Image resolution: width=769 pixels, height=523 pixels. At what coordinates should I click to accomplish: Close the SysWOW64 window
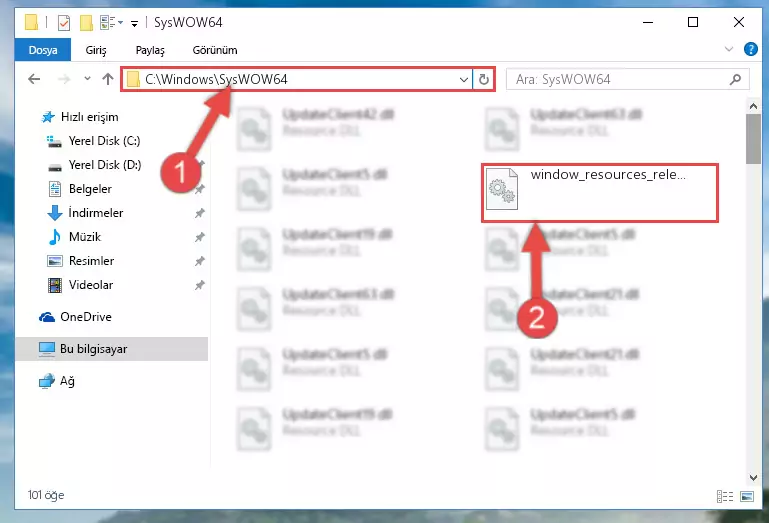[x=739, y=23]
